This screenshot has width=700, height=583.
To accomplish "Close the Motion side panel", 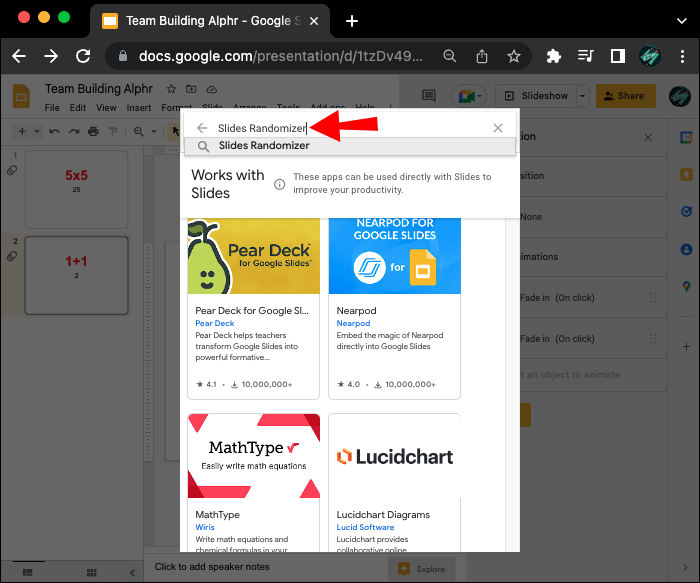I will (648, 137).
